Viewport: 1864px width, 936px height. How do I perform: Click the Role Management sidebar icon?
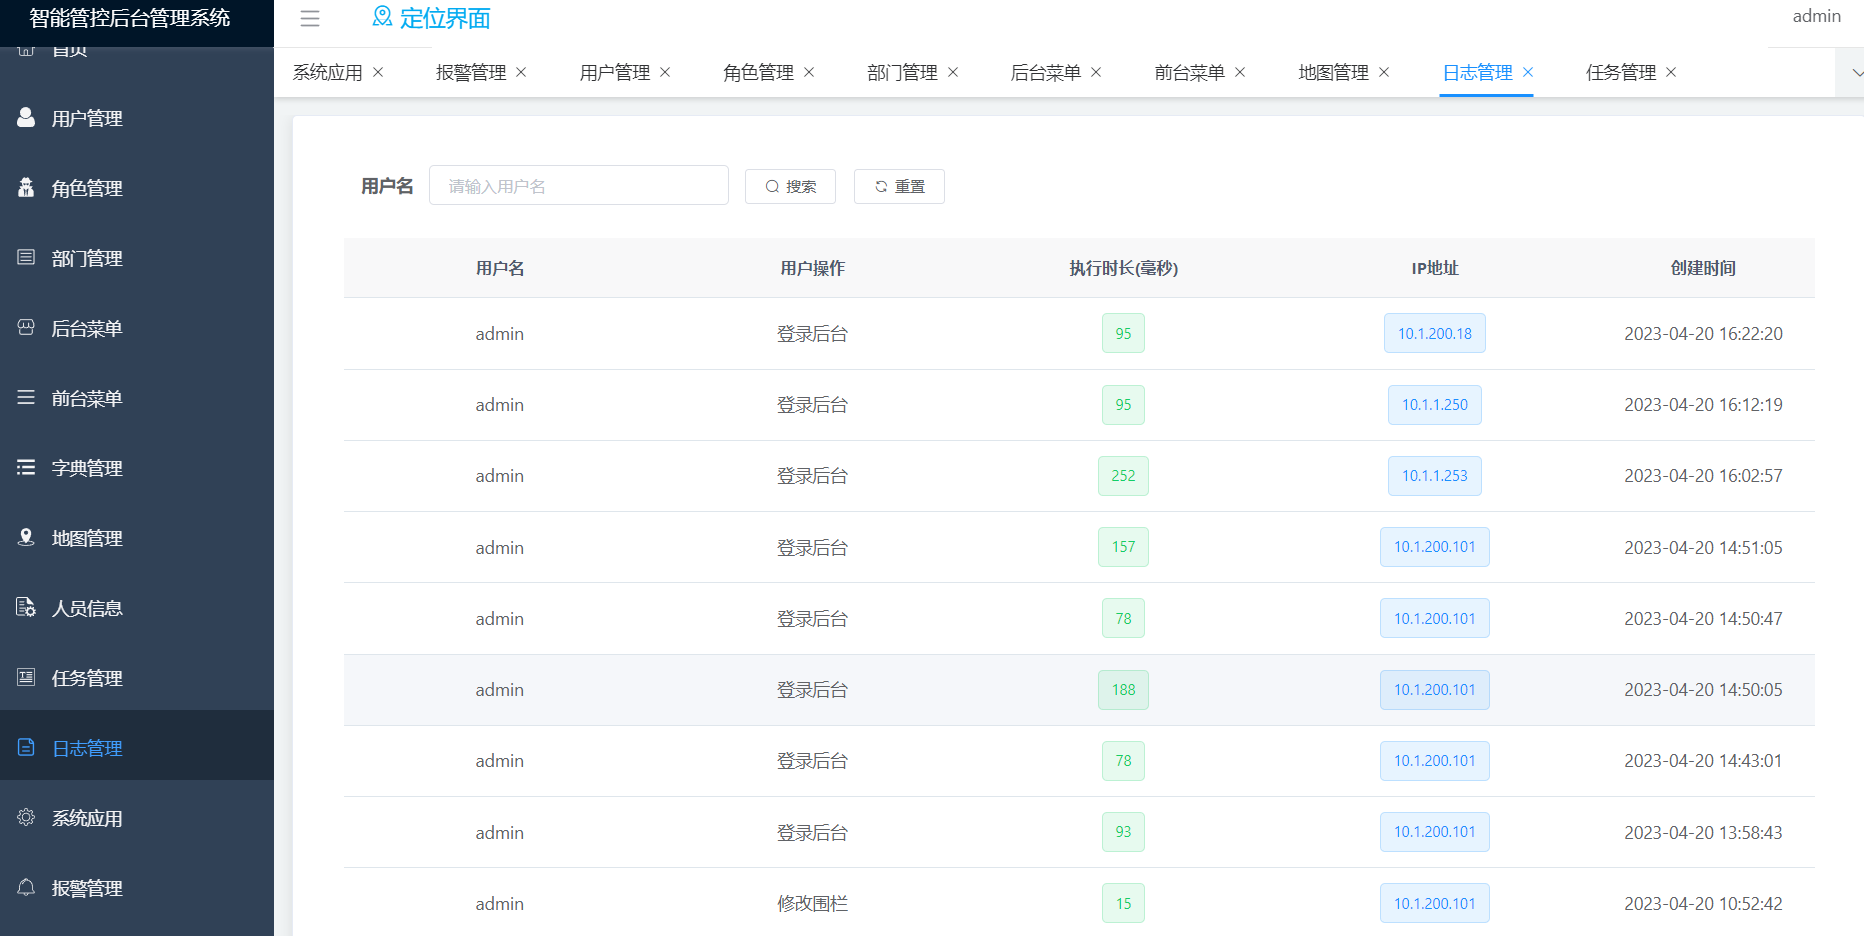[26, 188]
